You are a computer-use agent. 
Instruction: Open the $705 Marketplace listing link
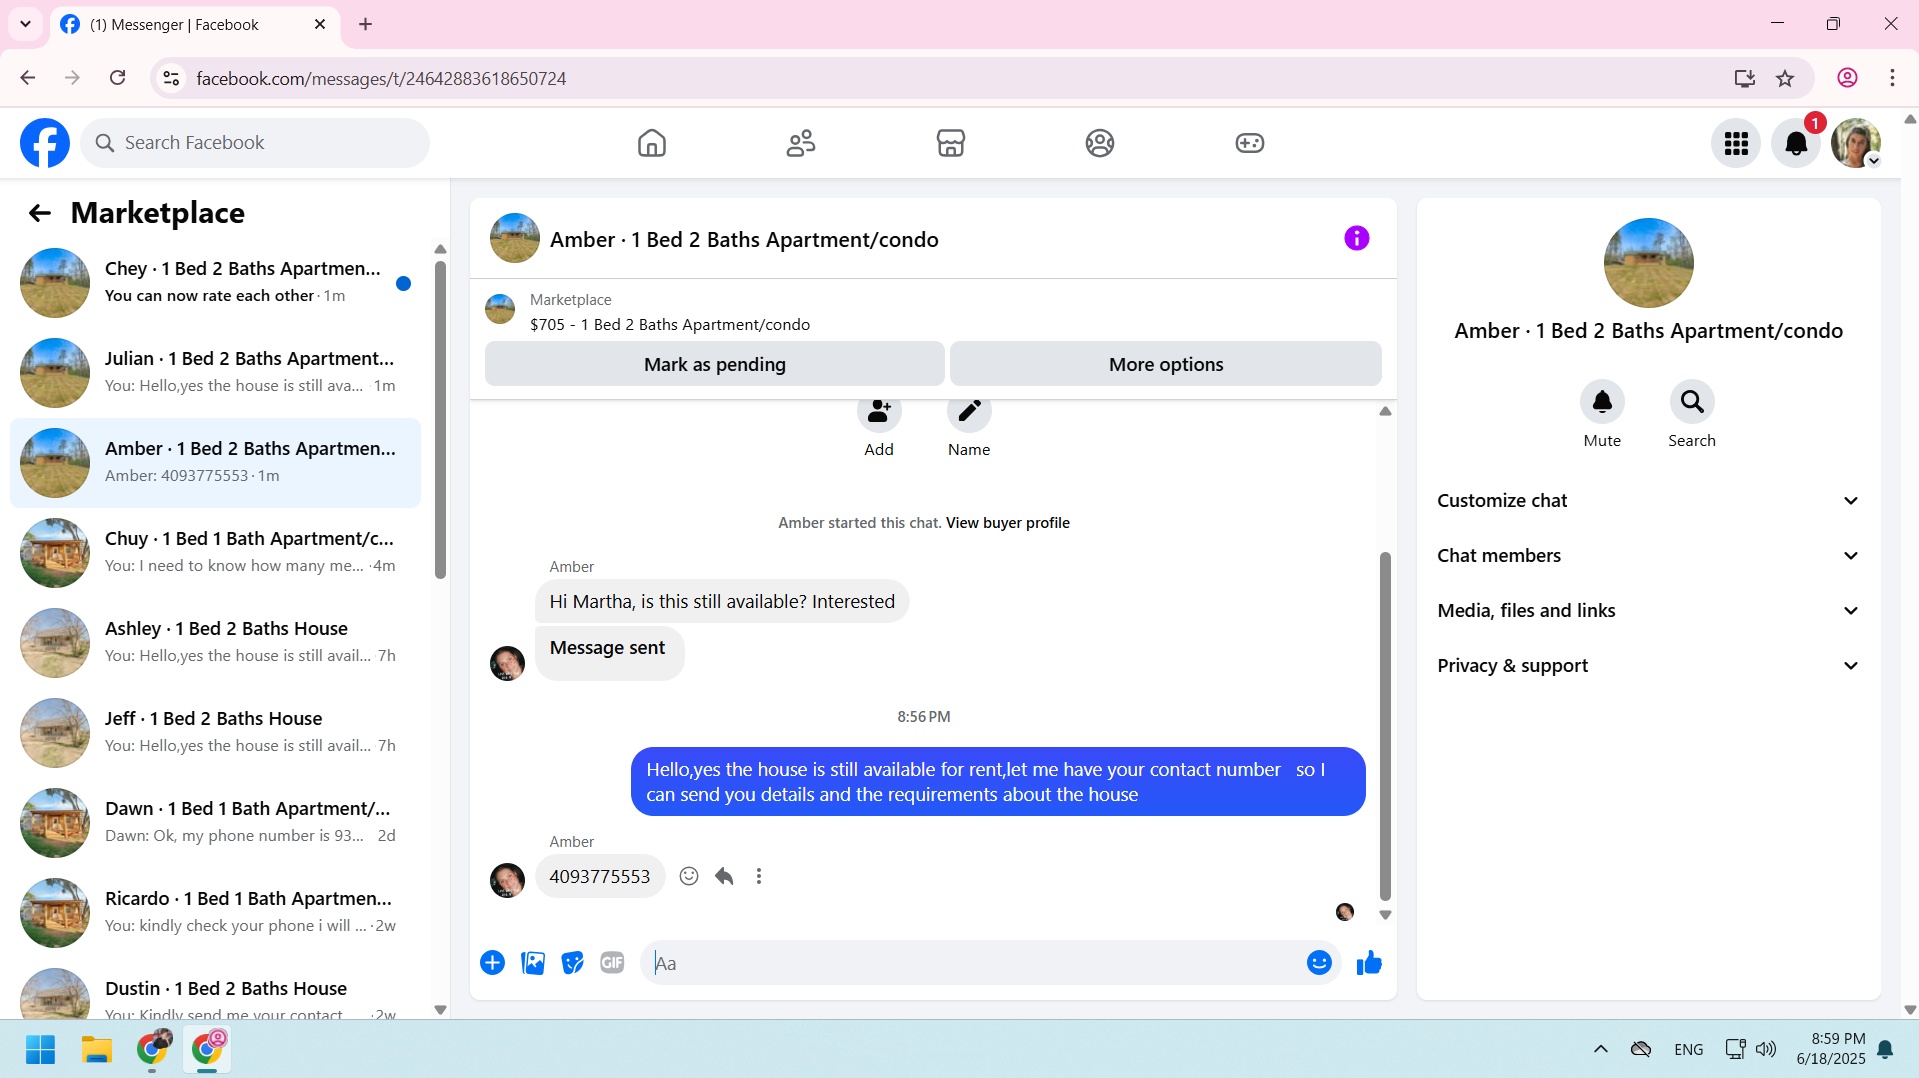coord(670,325)
